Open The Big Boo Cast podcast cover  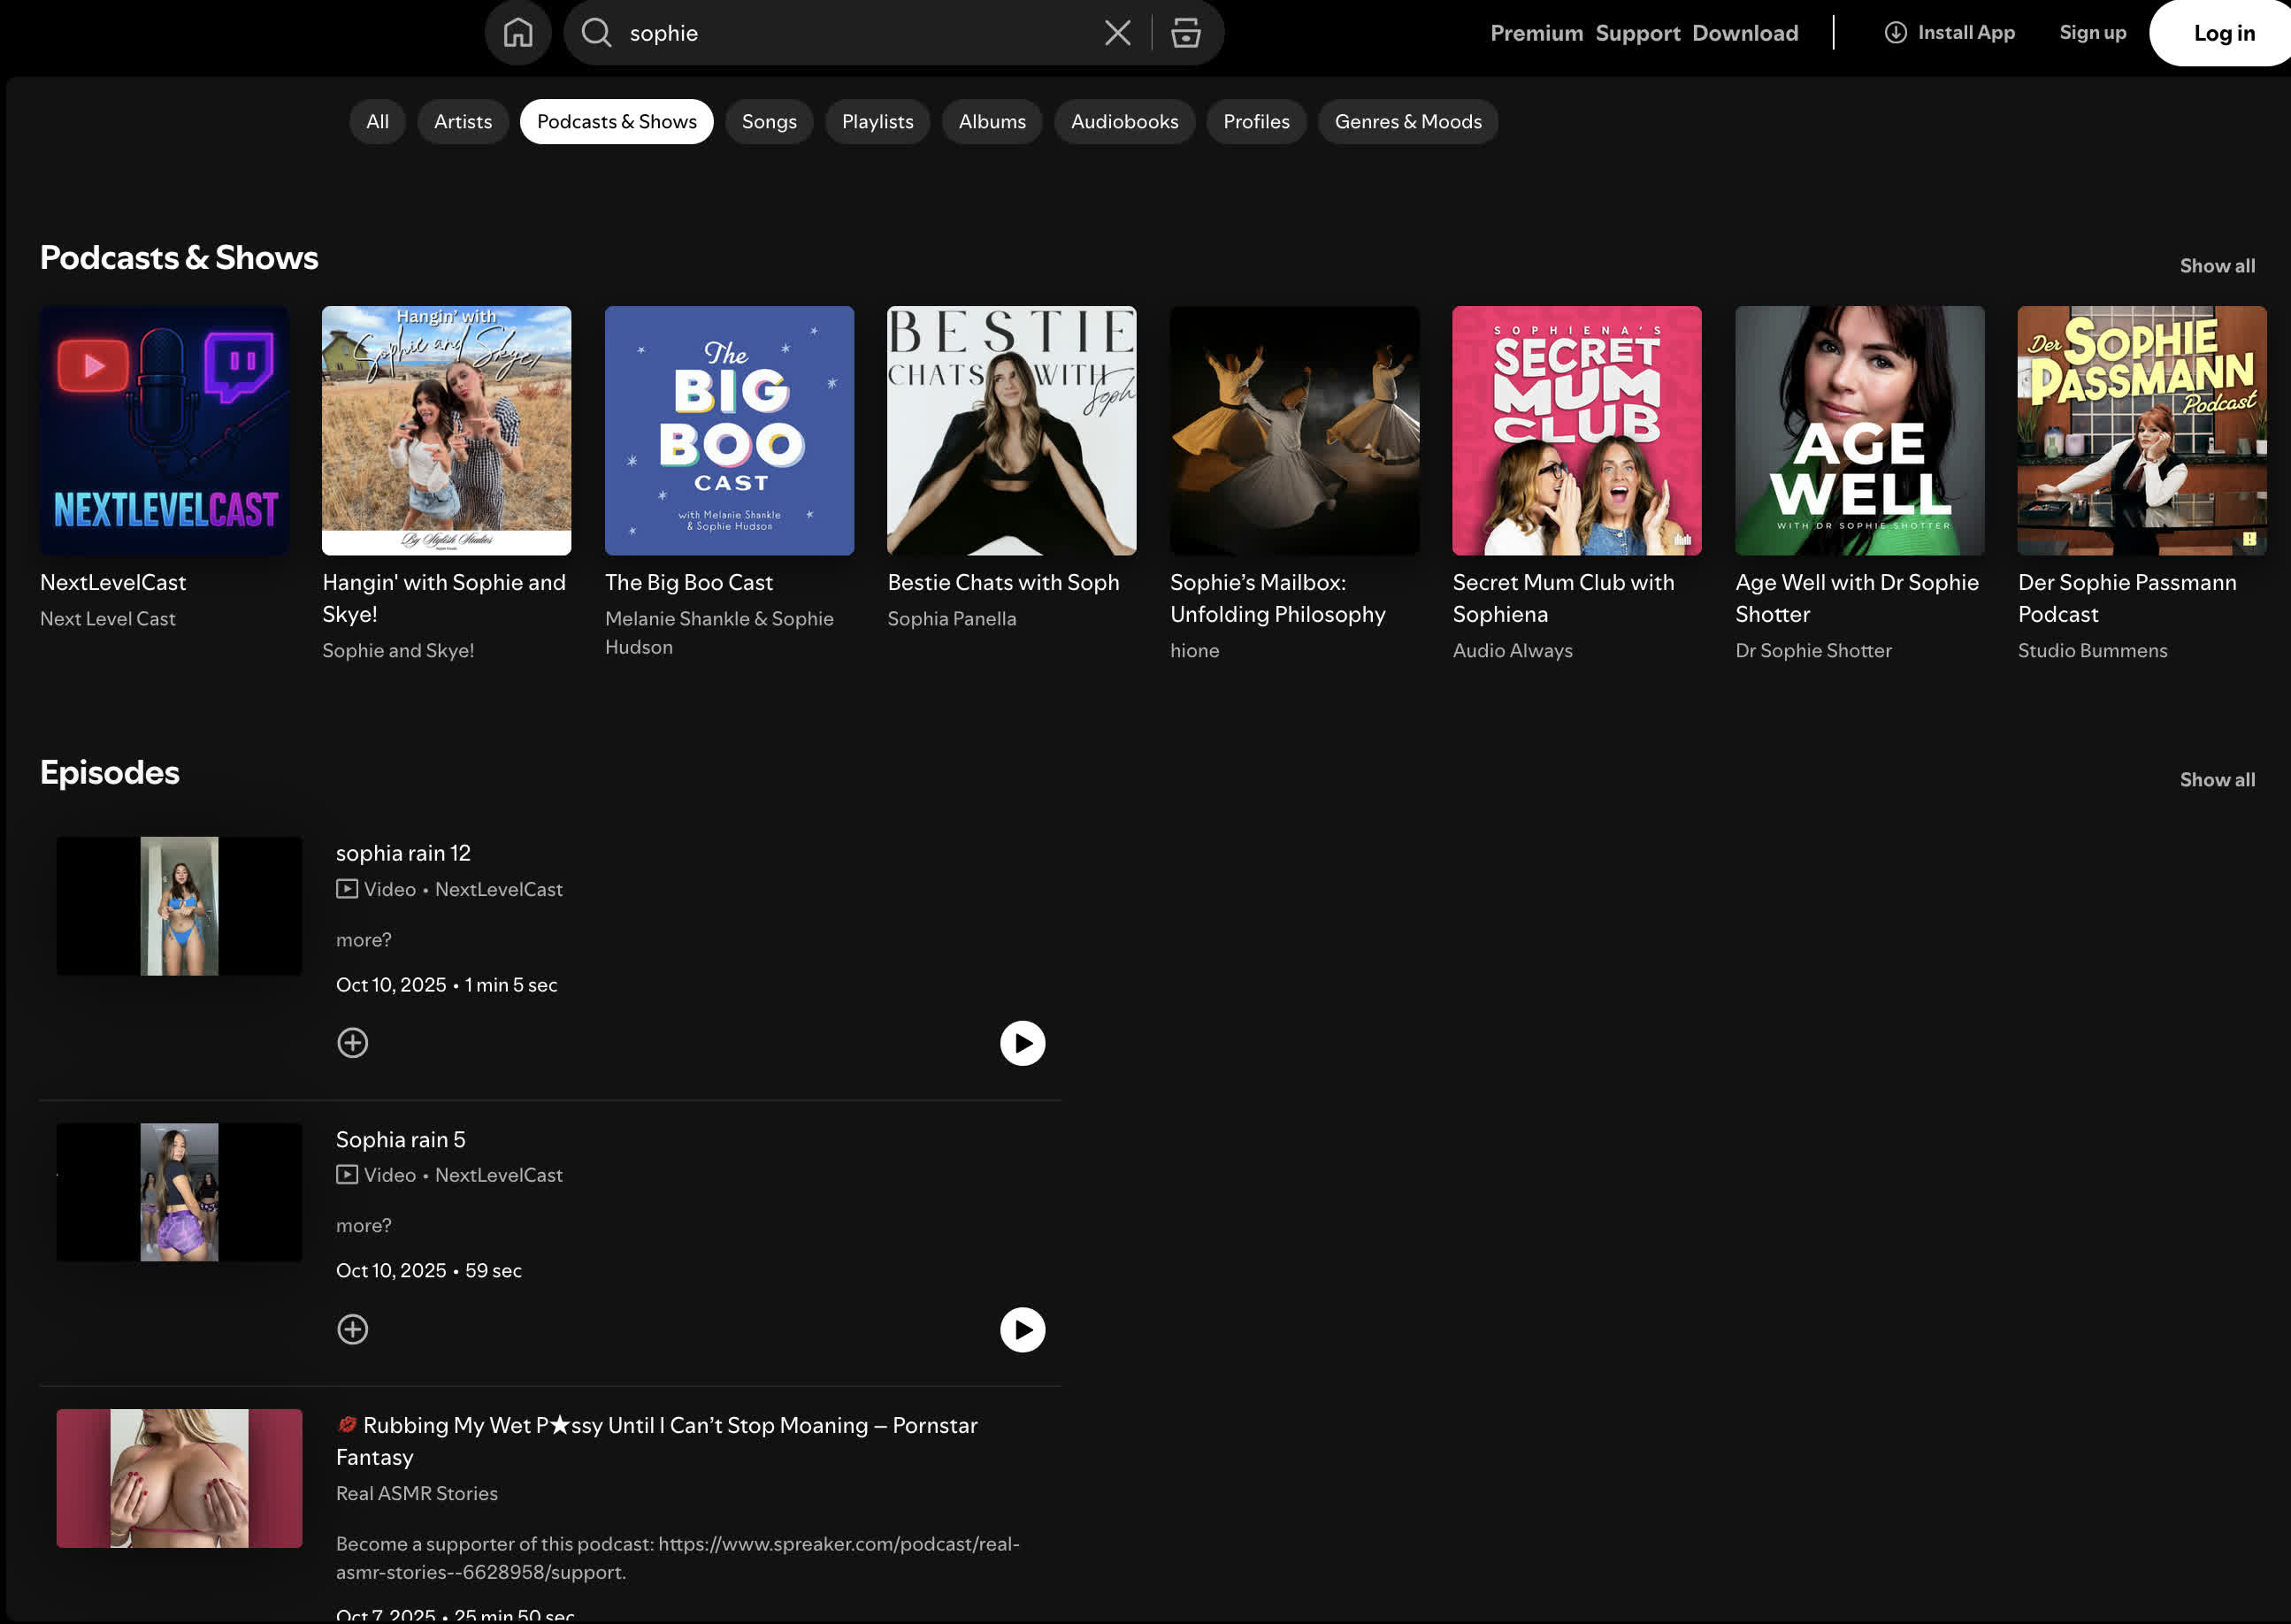[729, 431]
